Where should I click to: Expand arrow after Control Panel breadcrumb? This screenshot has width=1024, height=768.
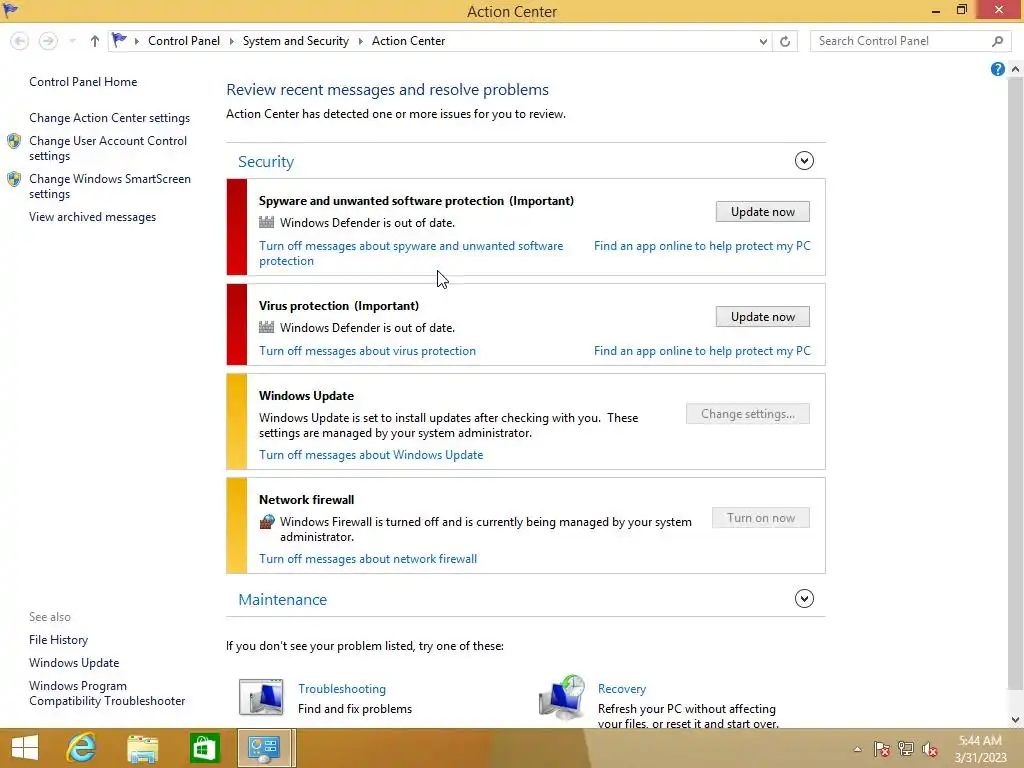(x=231, y=41)
